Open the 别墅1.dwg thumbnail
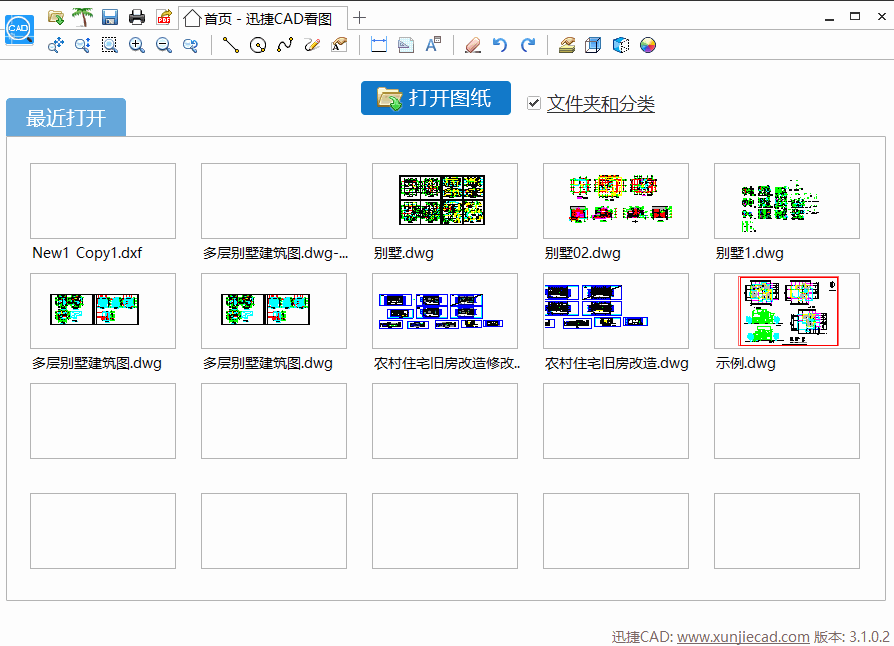 pyautogui.click(x=787, y=201)
